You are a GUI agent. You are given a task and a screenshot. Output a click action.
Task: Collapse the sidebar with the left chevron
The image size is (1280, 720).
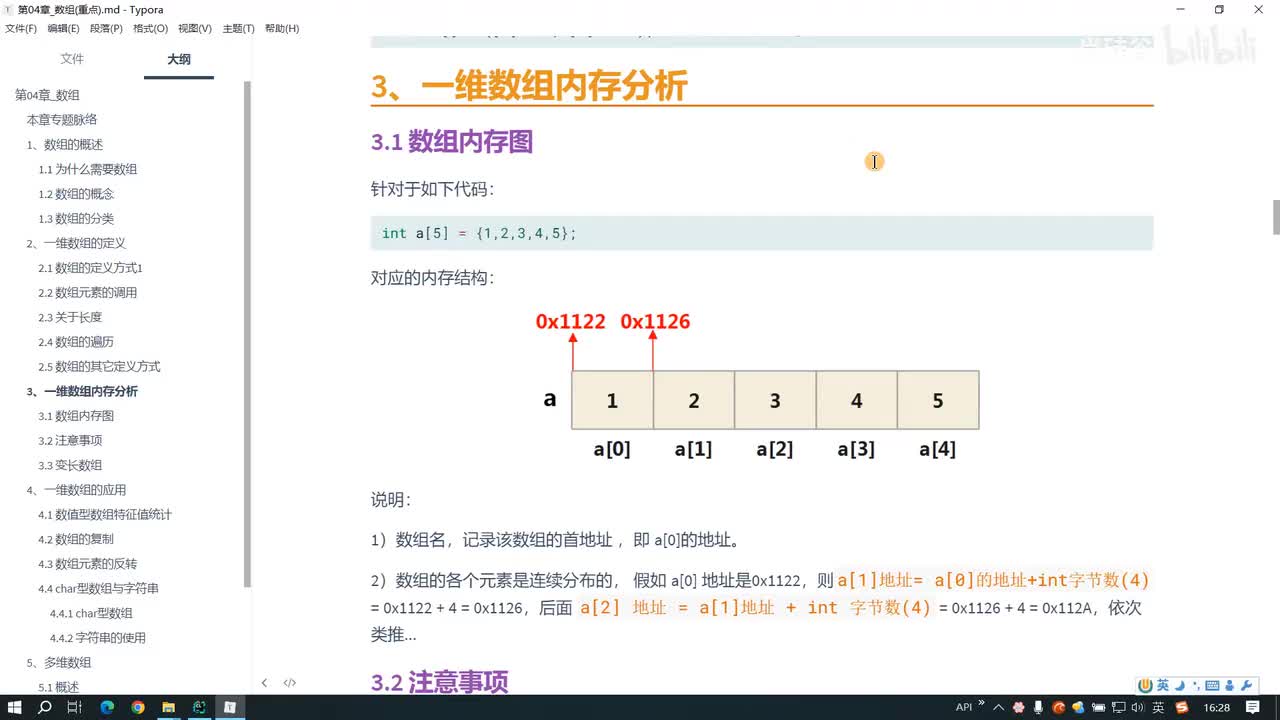tap(264, 683)
